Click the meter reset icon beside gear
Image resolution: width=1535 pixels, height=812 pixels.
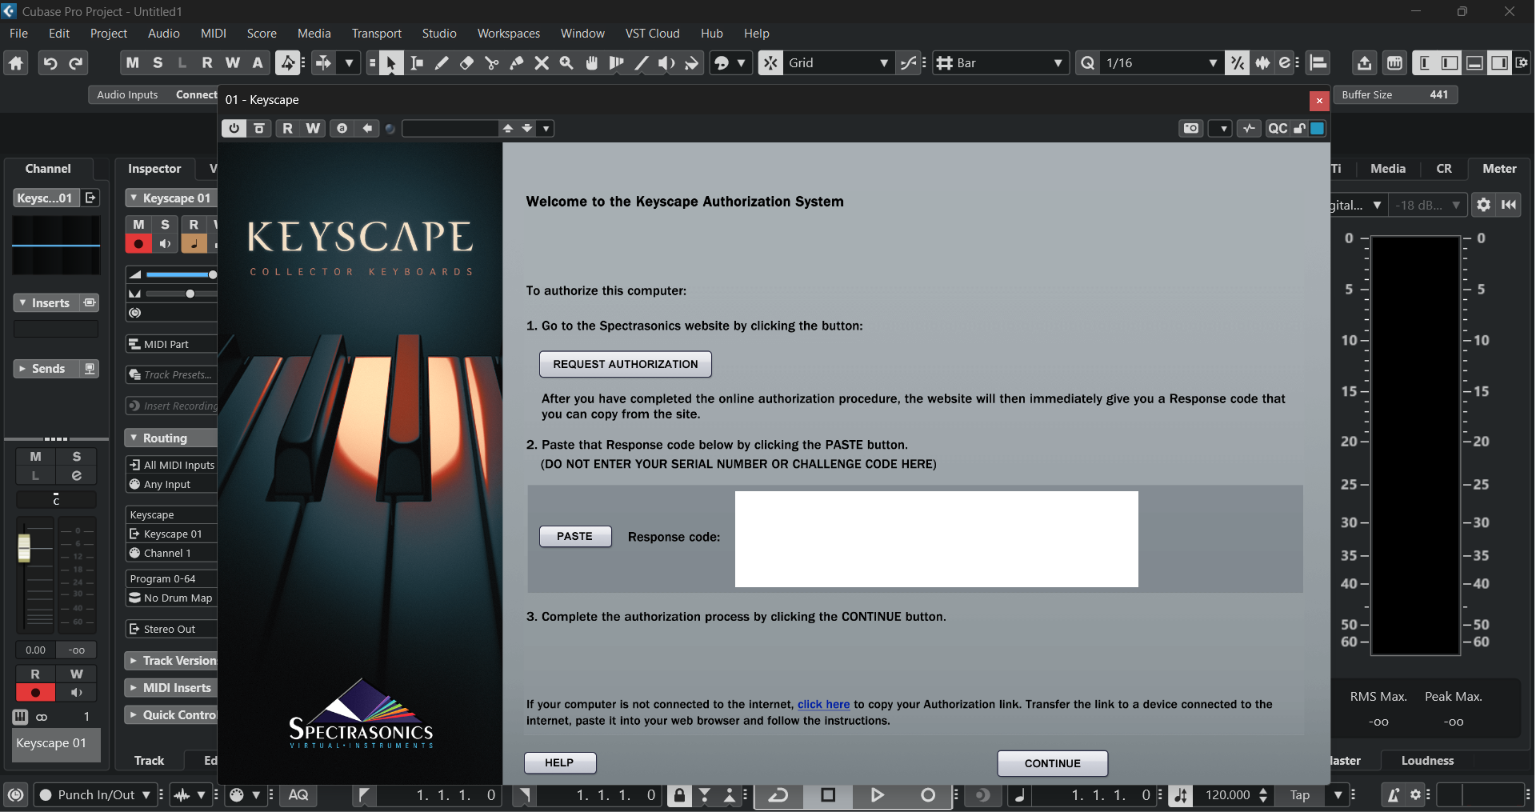(1508, 204)
